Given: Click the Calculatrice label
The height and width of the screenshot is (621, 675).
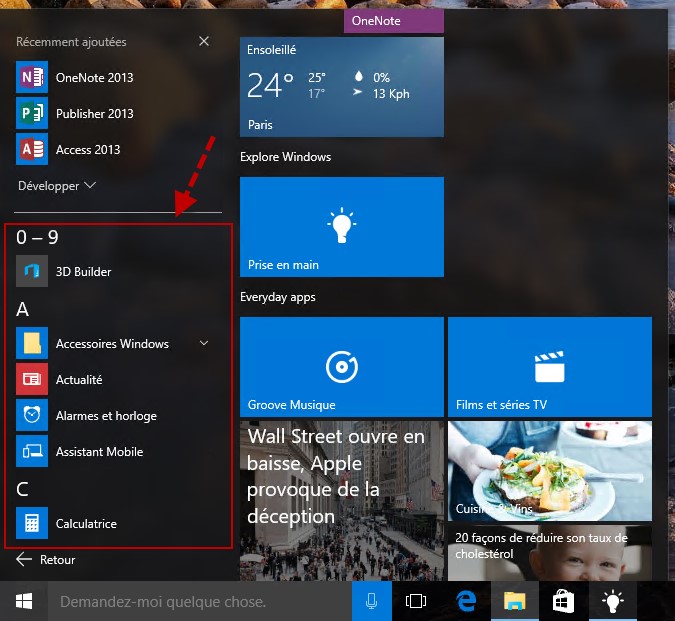Looking at the screenshot, I should click(86, 523).
